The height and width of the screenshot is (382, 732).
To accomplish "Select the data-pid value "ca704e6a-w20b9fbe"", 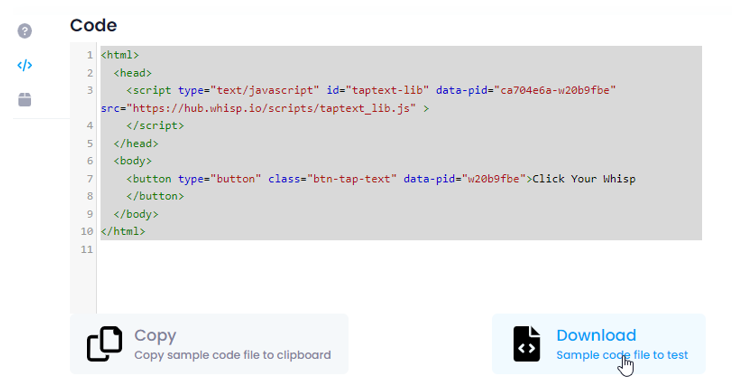I will pyautogui.click(x=555, y=90).
